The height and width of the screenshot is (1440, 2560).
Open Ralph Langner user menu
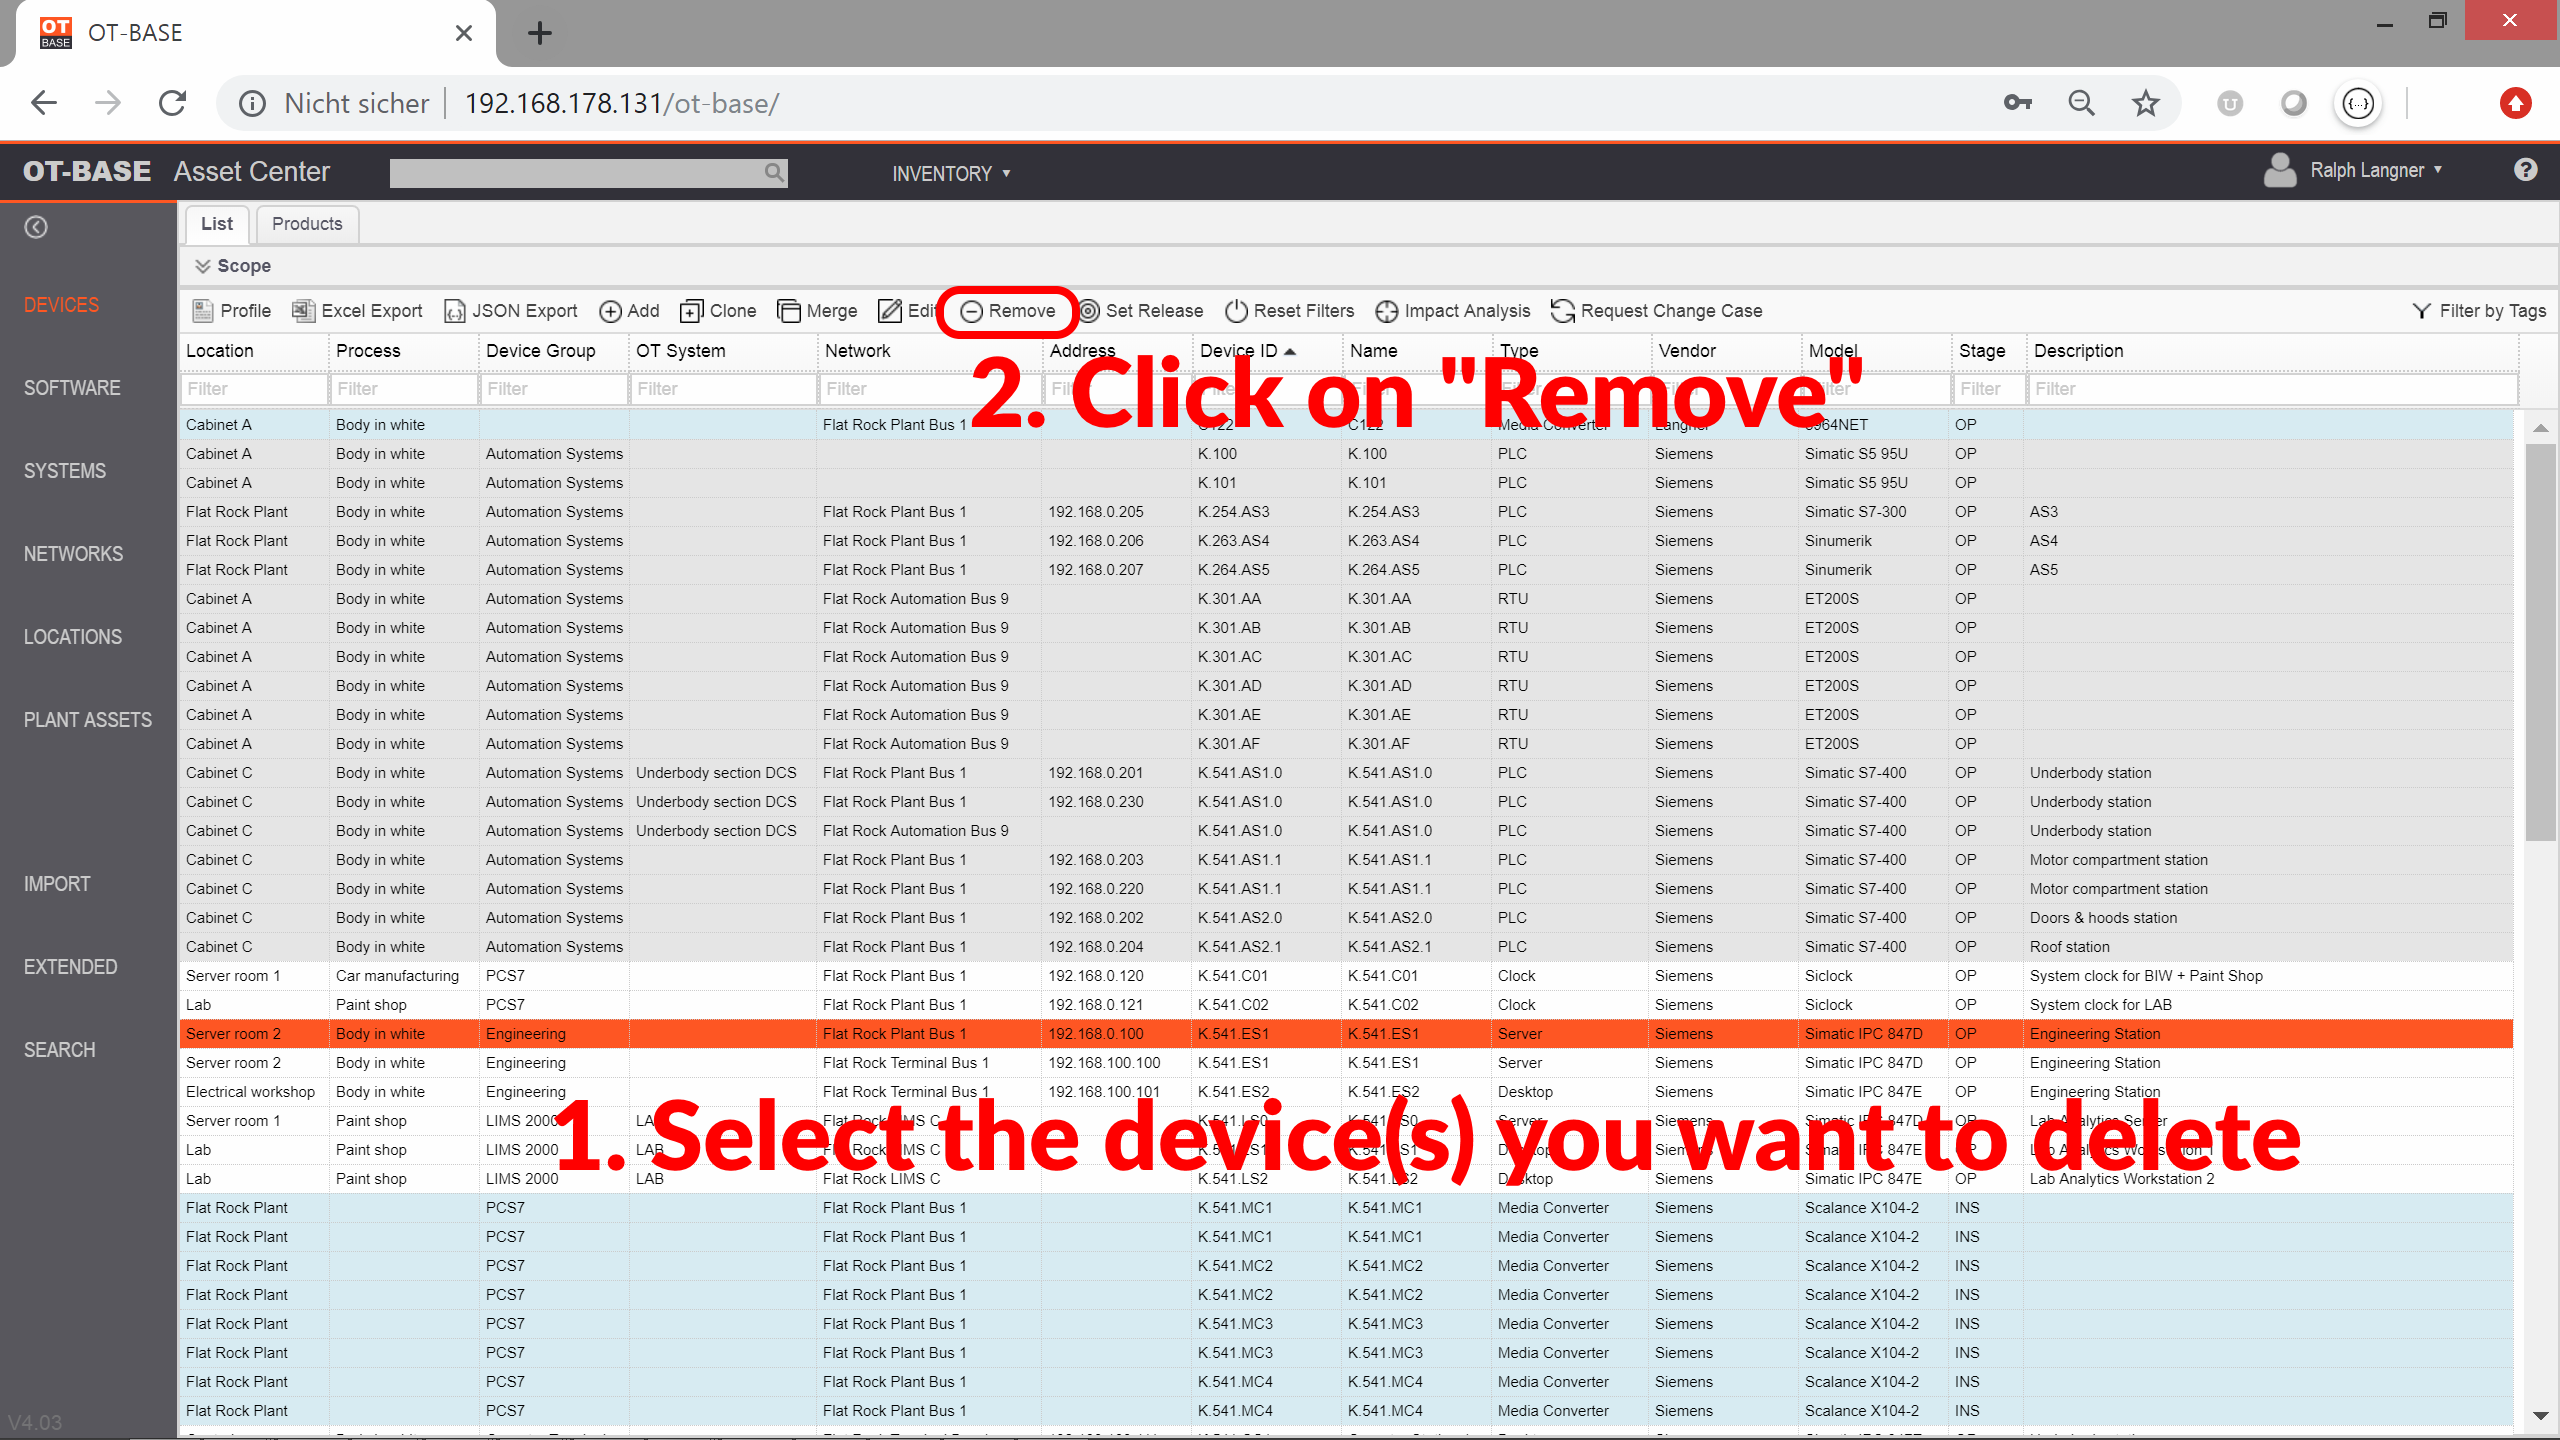pos(2376,170)
